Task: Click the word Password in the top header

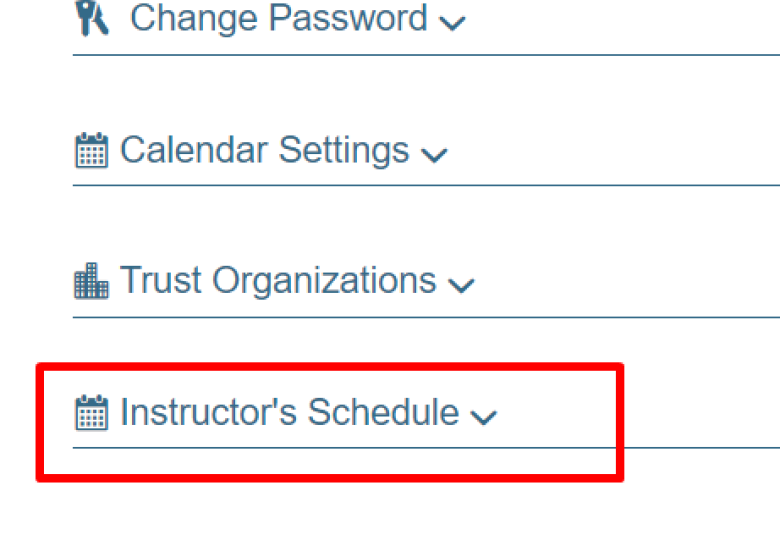Action: pos(348,18)
